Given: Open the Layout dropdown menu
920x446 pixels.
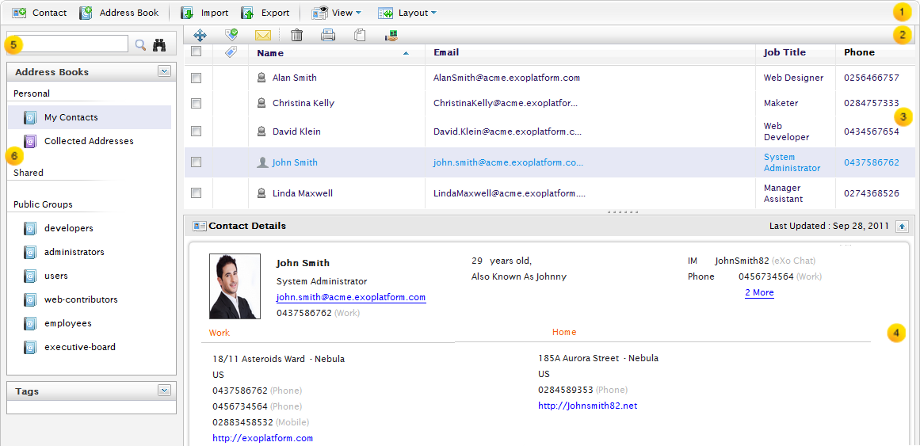Looking at the screenshot, I should coord(406,13).
